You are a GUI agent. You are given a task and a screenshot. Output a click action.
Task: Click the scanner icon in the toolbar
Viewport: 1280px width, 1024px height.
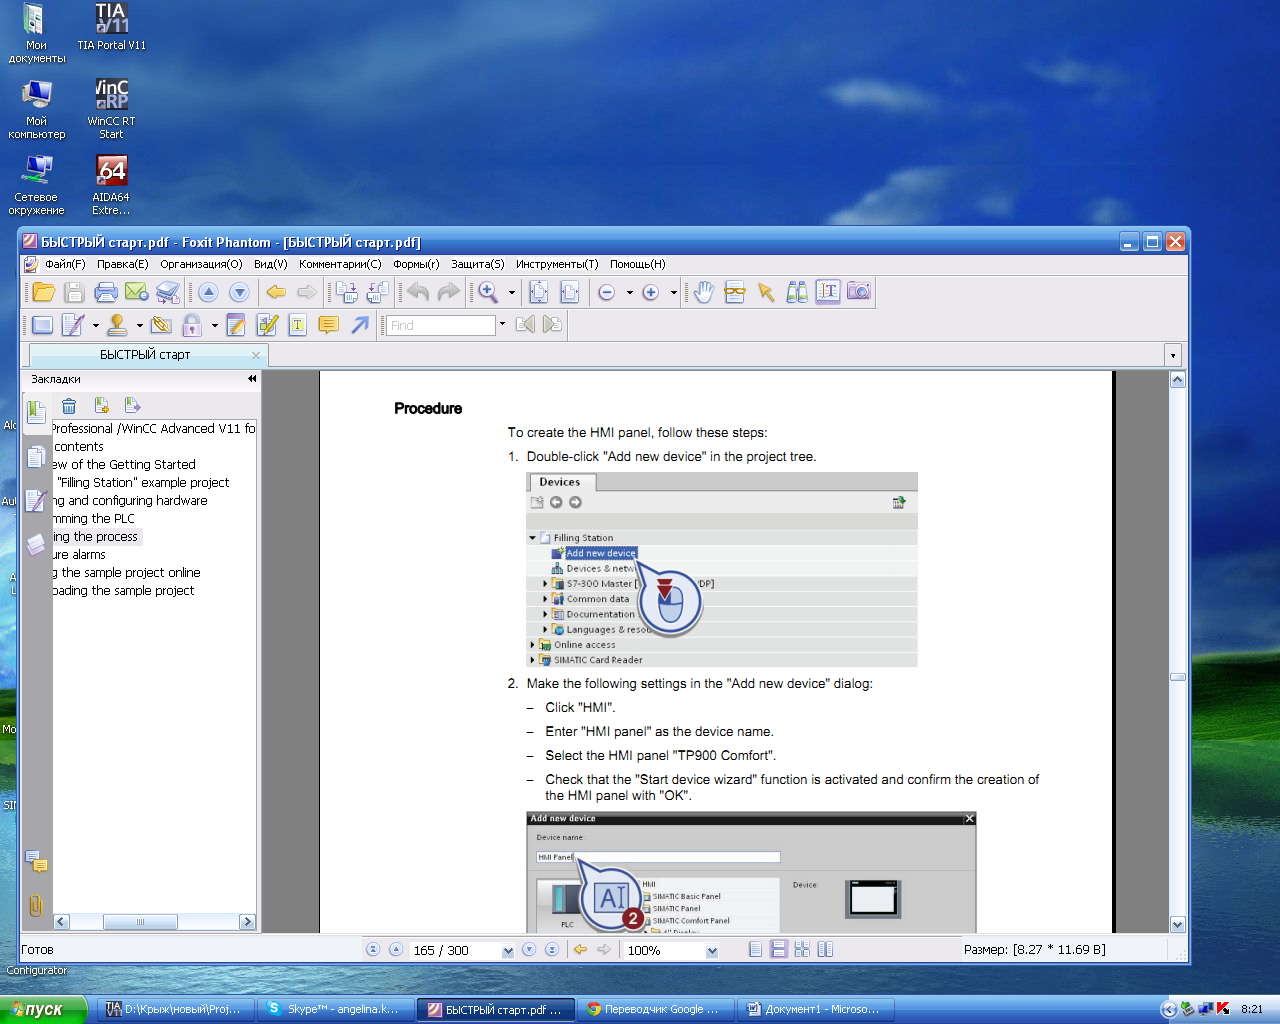168,292
